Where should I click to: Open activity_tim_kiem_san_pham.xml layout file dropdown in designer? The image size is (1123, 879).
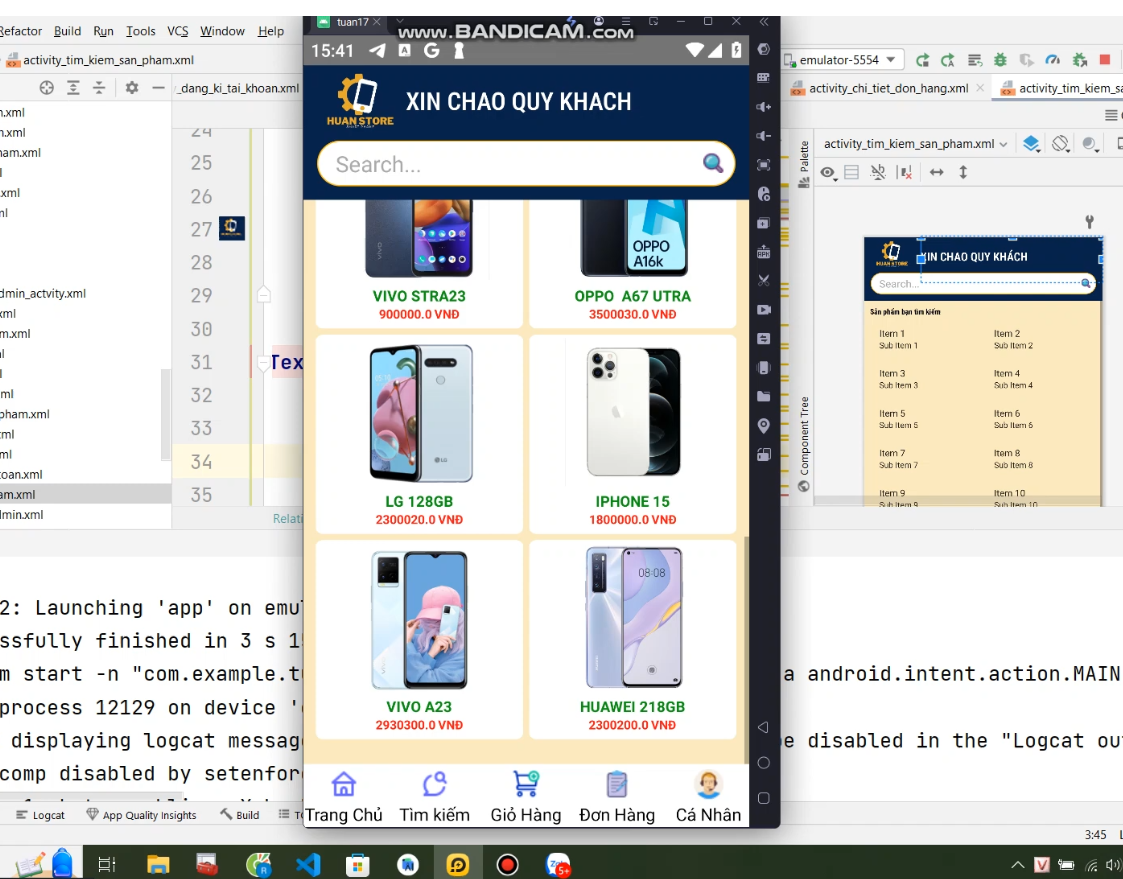click(x=915, y=144)
